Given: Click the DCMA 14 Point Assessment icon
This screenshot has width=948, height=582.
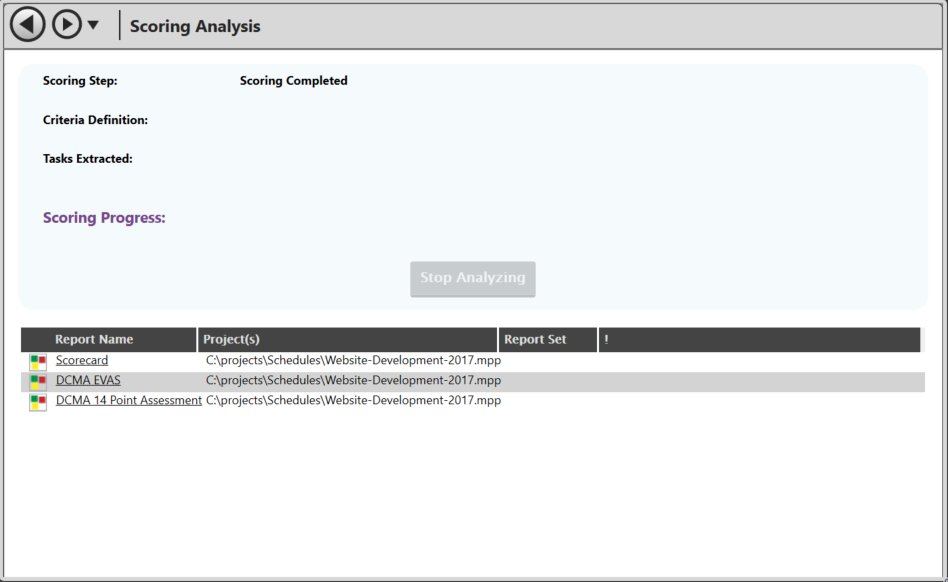Looking at the screenshot, I should [38, 401].
